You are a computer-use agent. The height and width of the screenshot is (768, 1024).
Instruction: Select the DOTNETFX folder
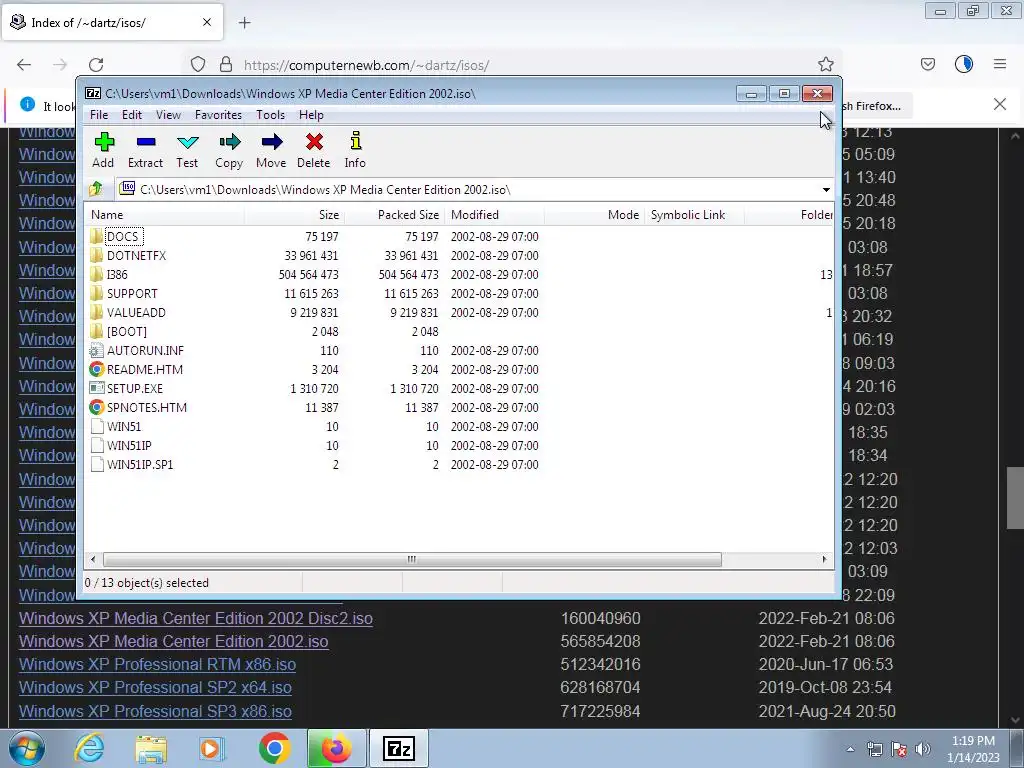tap(136, 255)
